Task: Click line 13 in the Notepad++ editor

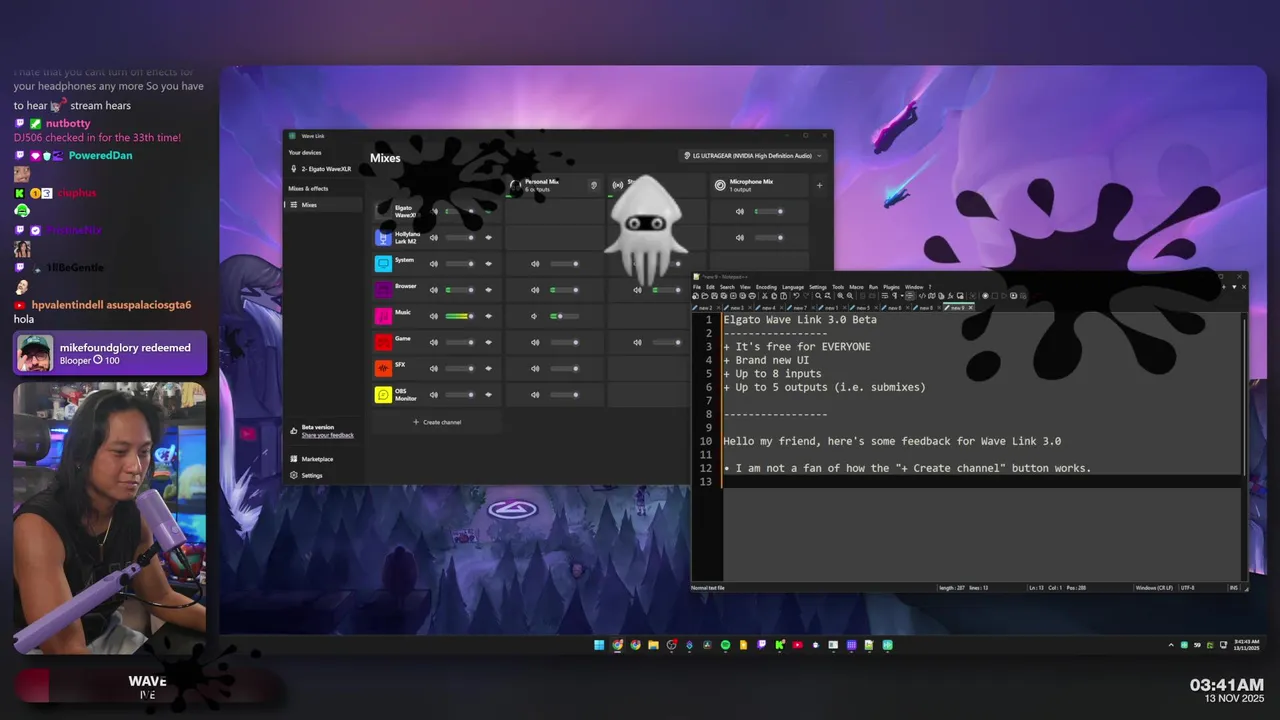Action: pyautogui.click(x=982, y=481)
